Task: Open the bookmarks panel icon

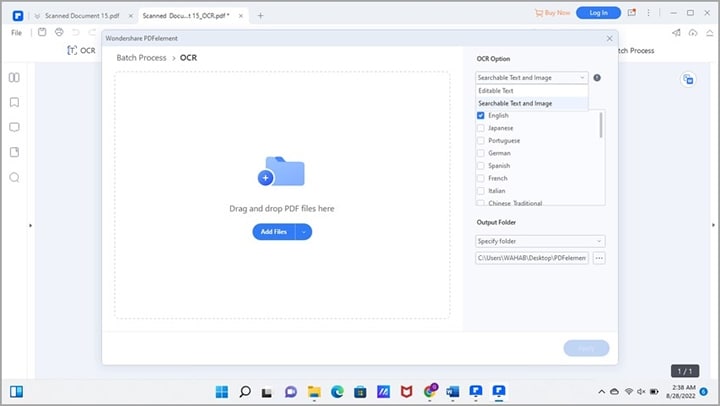Action: pos(14,102)
